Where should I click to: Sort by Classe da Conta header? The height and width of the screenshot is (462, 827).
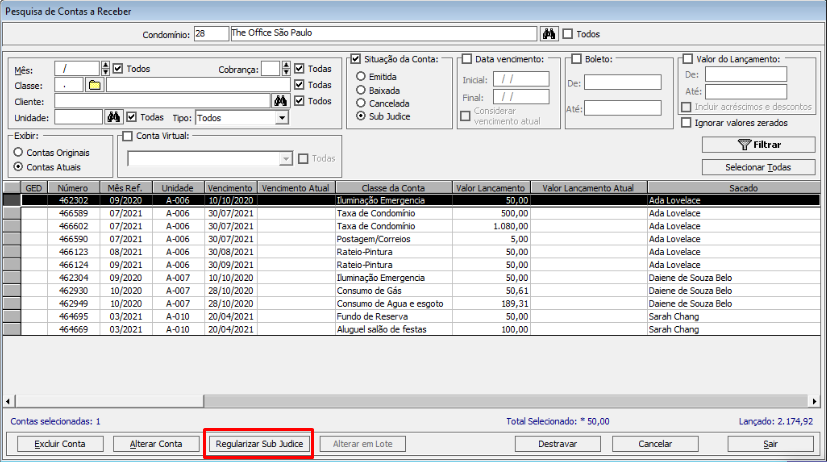point(393,188)
